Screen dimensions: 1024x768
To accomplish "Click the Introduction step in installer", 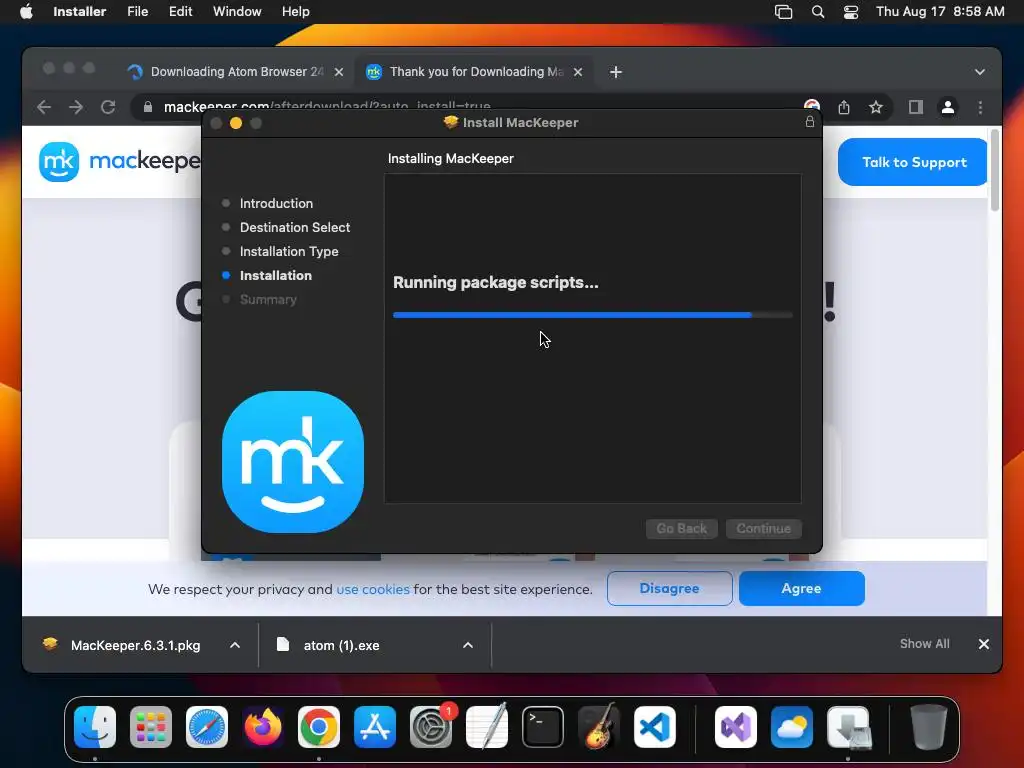I will pos(276,203).
